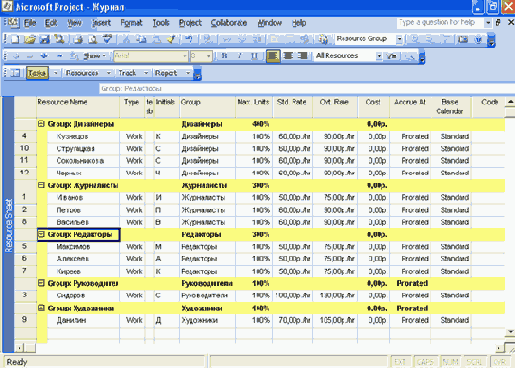
Task: Open the Resource Group dropdown
Action: point(399,39)
